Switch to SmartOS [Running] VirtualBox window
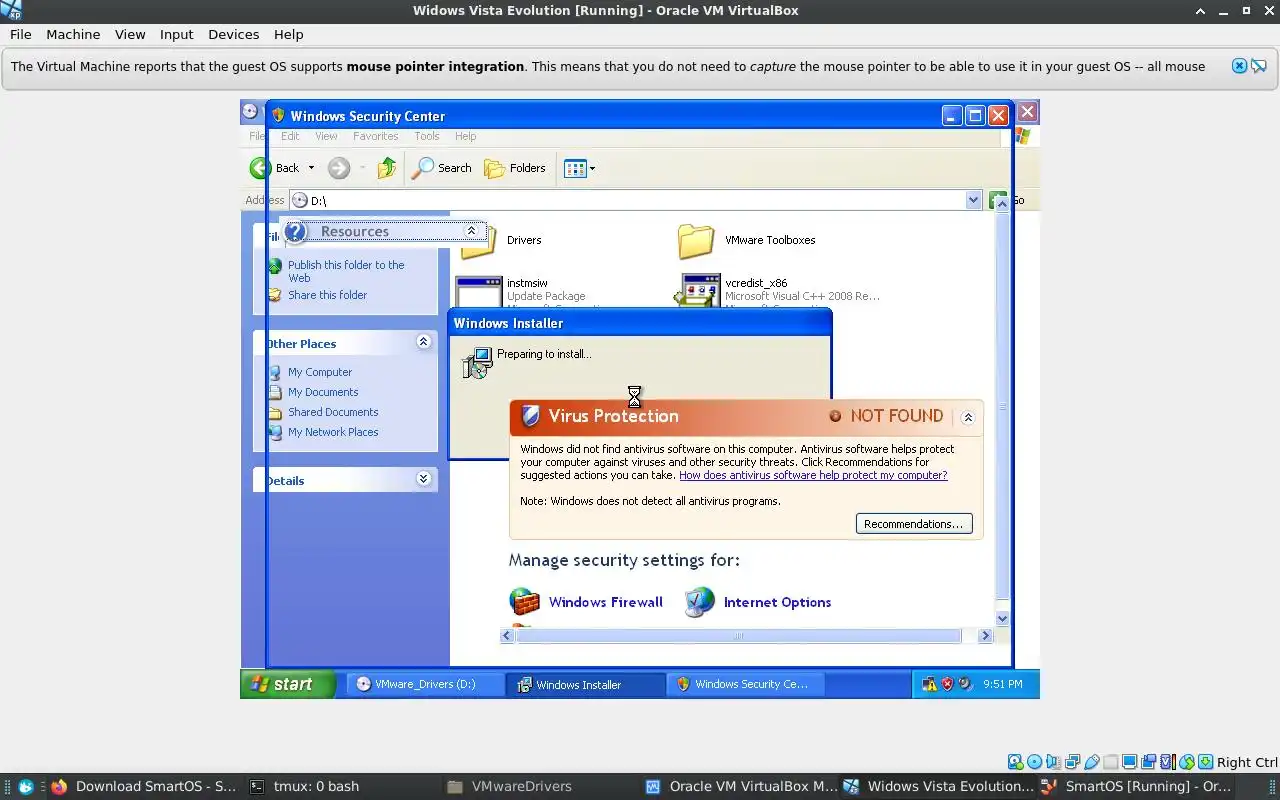Screen dimensions: 1280x800 (1136, 786)
